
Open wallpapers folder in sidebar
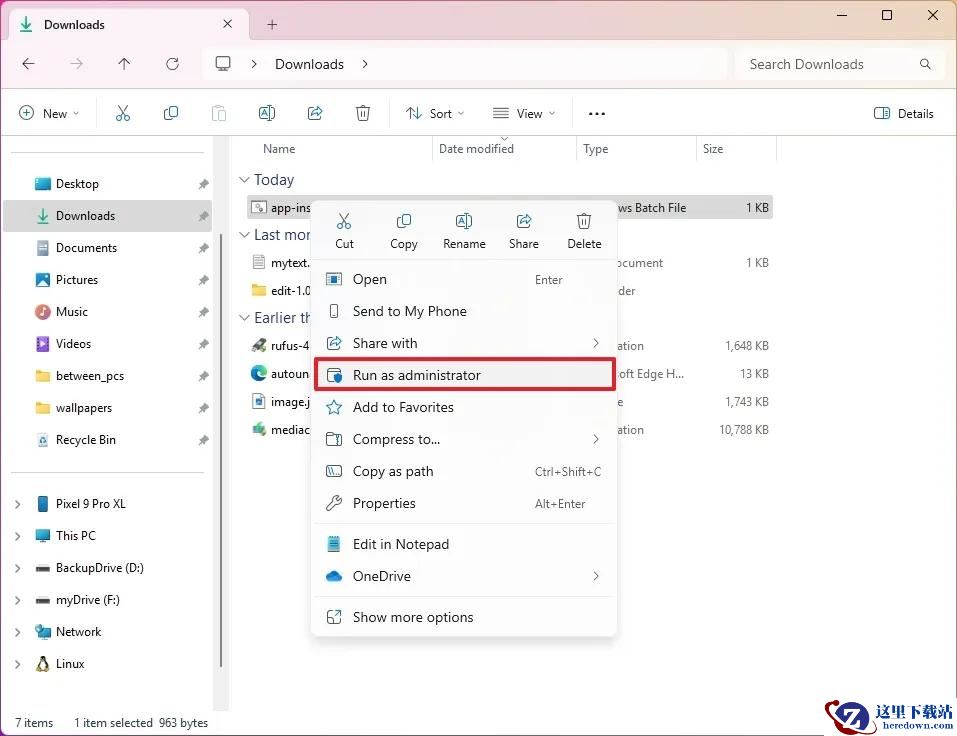107,408
